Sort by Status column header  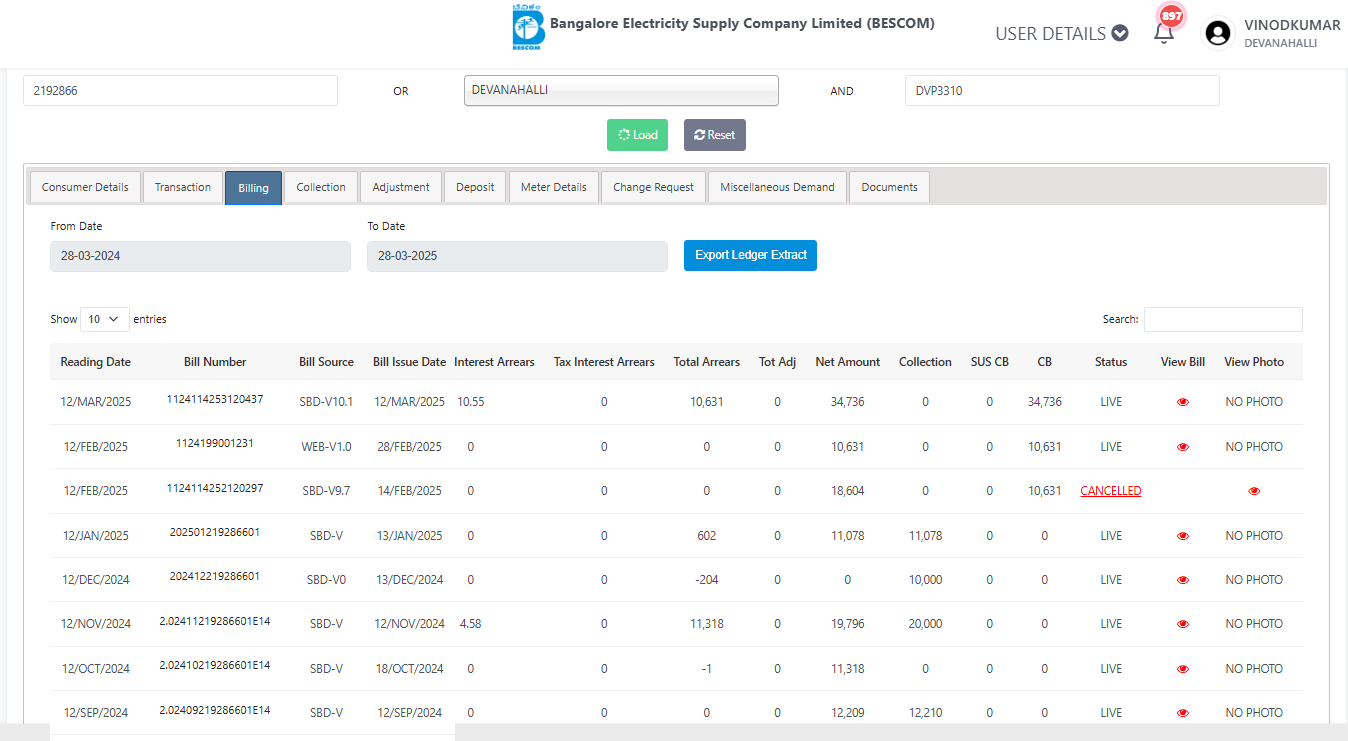1111,362
